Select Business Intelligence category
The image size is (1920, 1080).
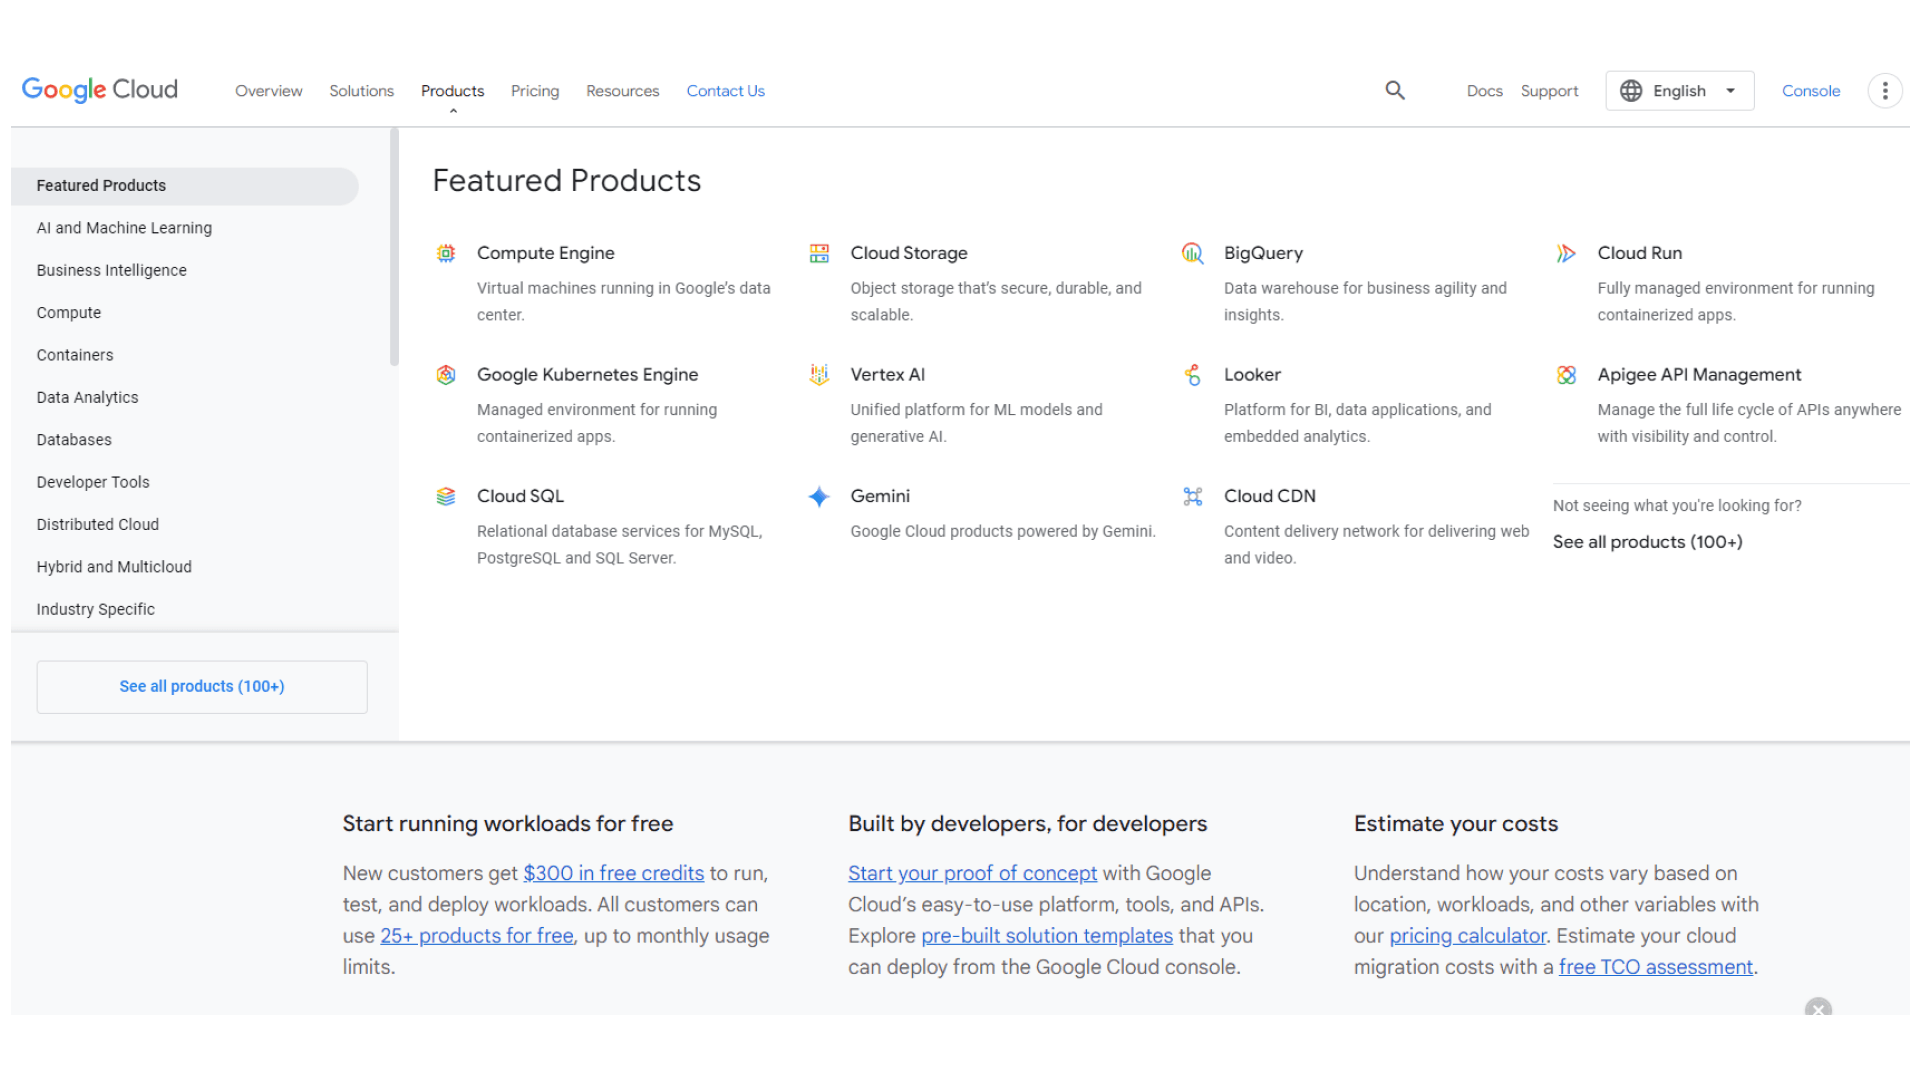(111, 270)
